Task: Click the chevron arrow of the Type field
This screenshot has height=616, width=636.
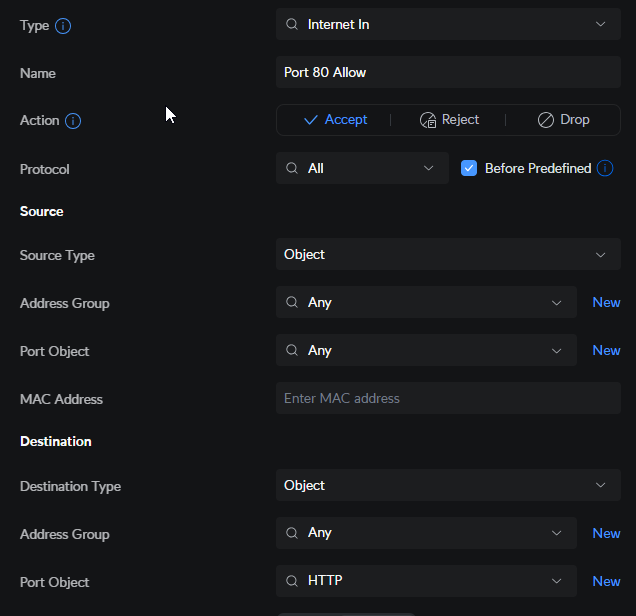Action: 600,24
